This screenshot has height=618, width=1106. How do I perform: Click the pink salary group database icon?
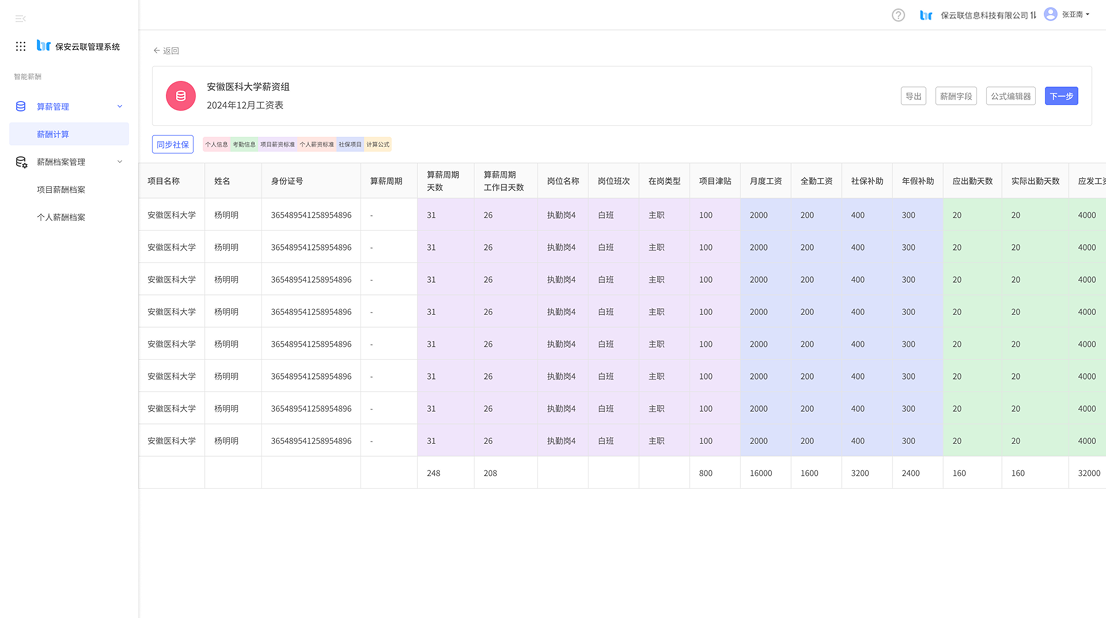[x=181, y=96]
